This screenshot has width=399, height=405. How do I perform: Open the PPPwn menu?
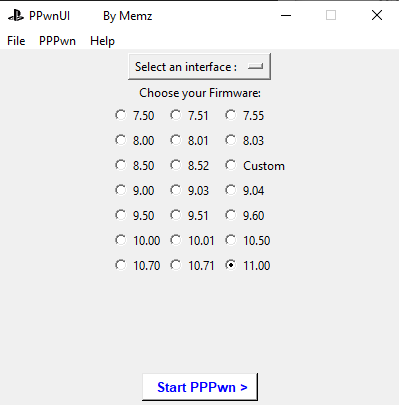(x=57, y=41)
